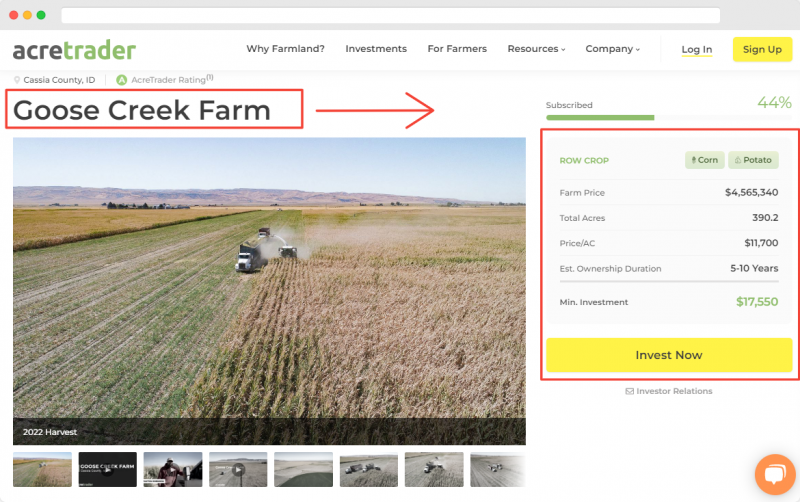Click the ROW CROP label
The height and width of the screenshot is (502, 800).
point(584,161)
